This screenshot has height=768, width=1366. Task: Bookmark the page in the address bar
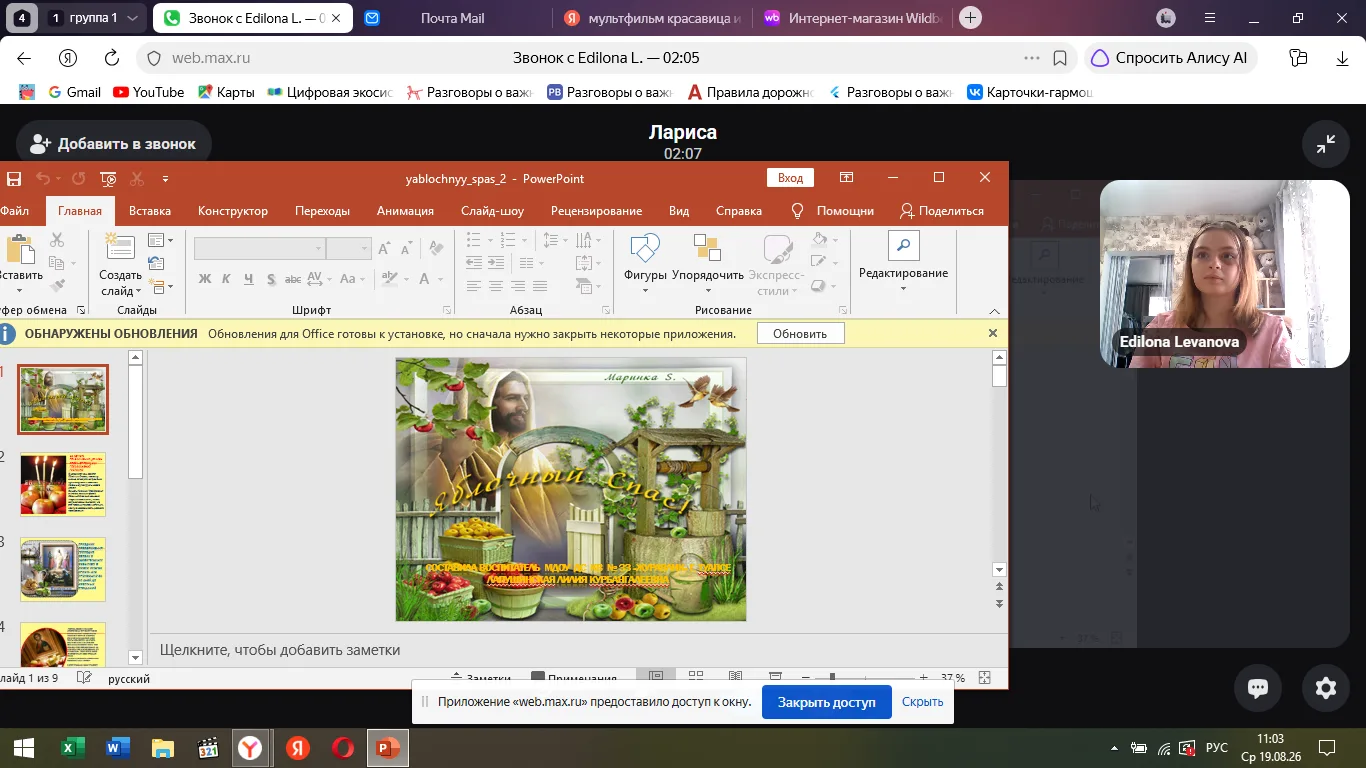pos(1060,58)
